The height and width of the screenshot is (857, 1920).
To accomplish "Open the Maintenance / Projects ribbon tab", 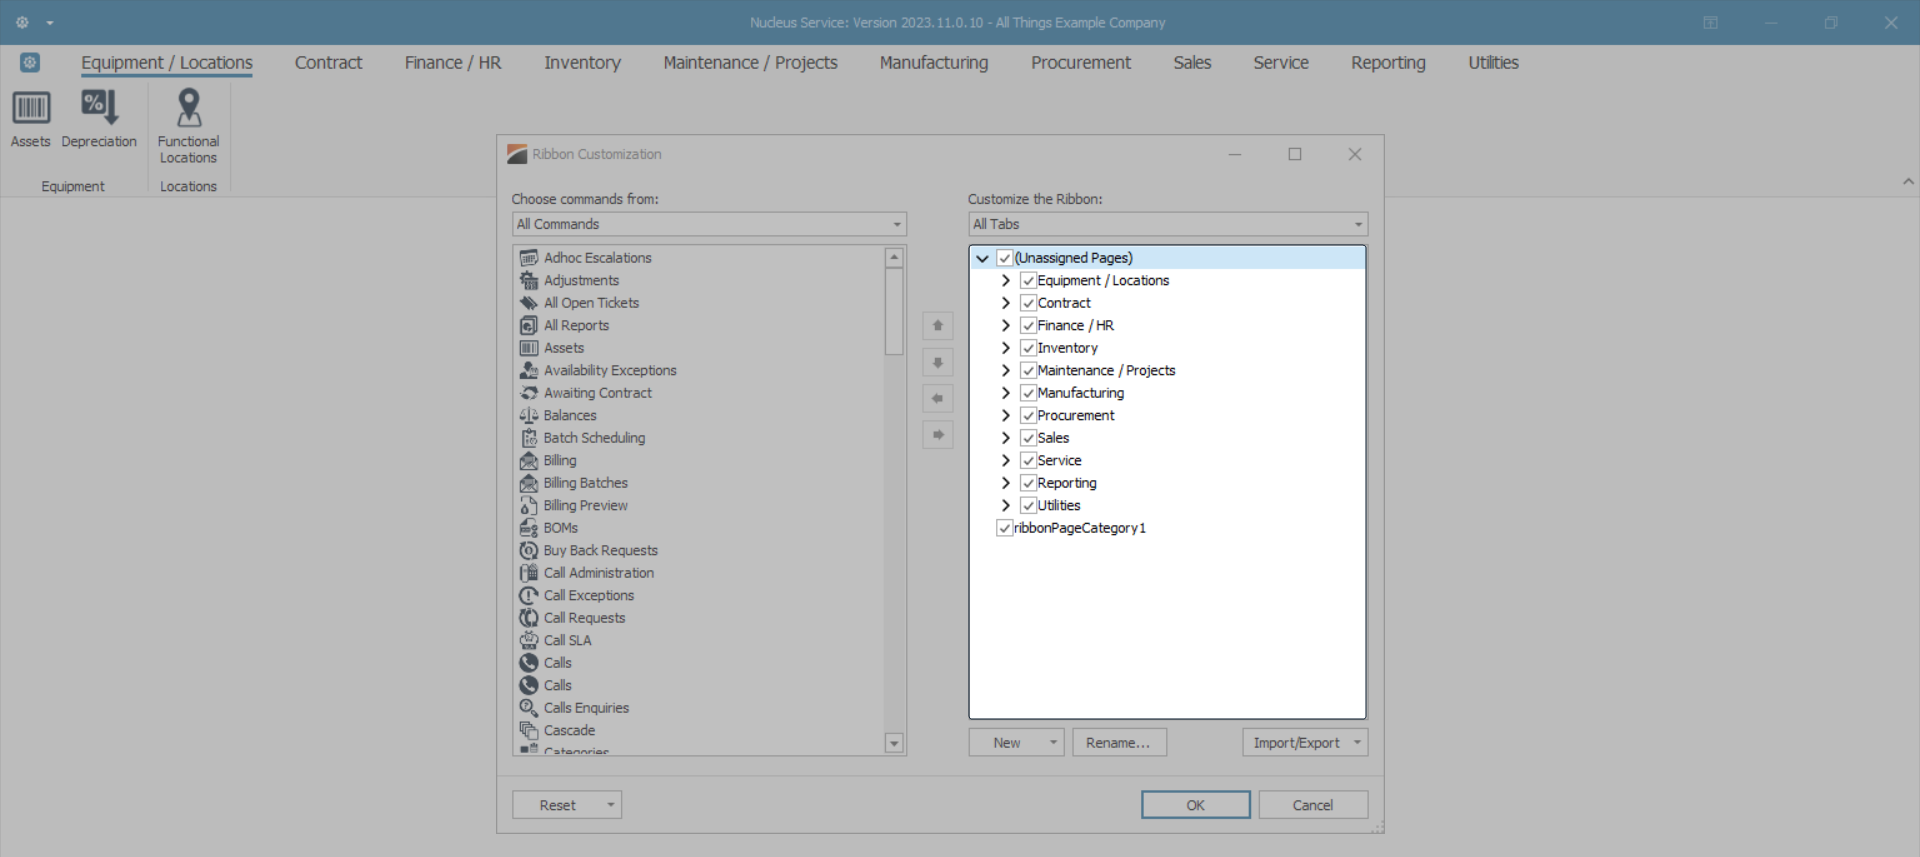I will pyautogui.click(x=750, y=63).
